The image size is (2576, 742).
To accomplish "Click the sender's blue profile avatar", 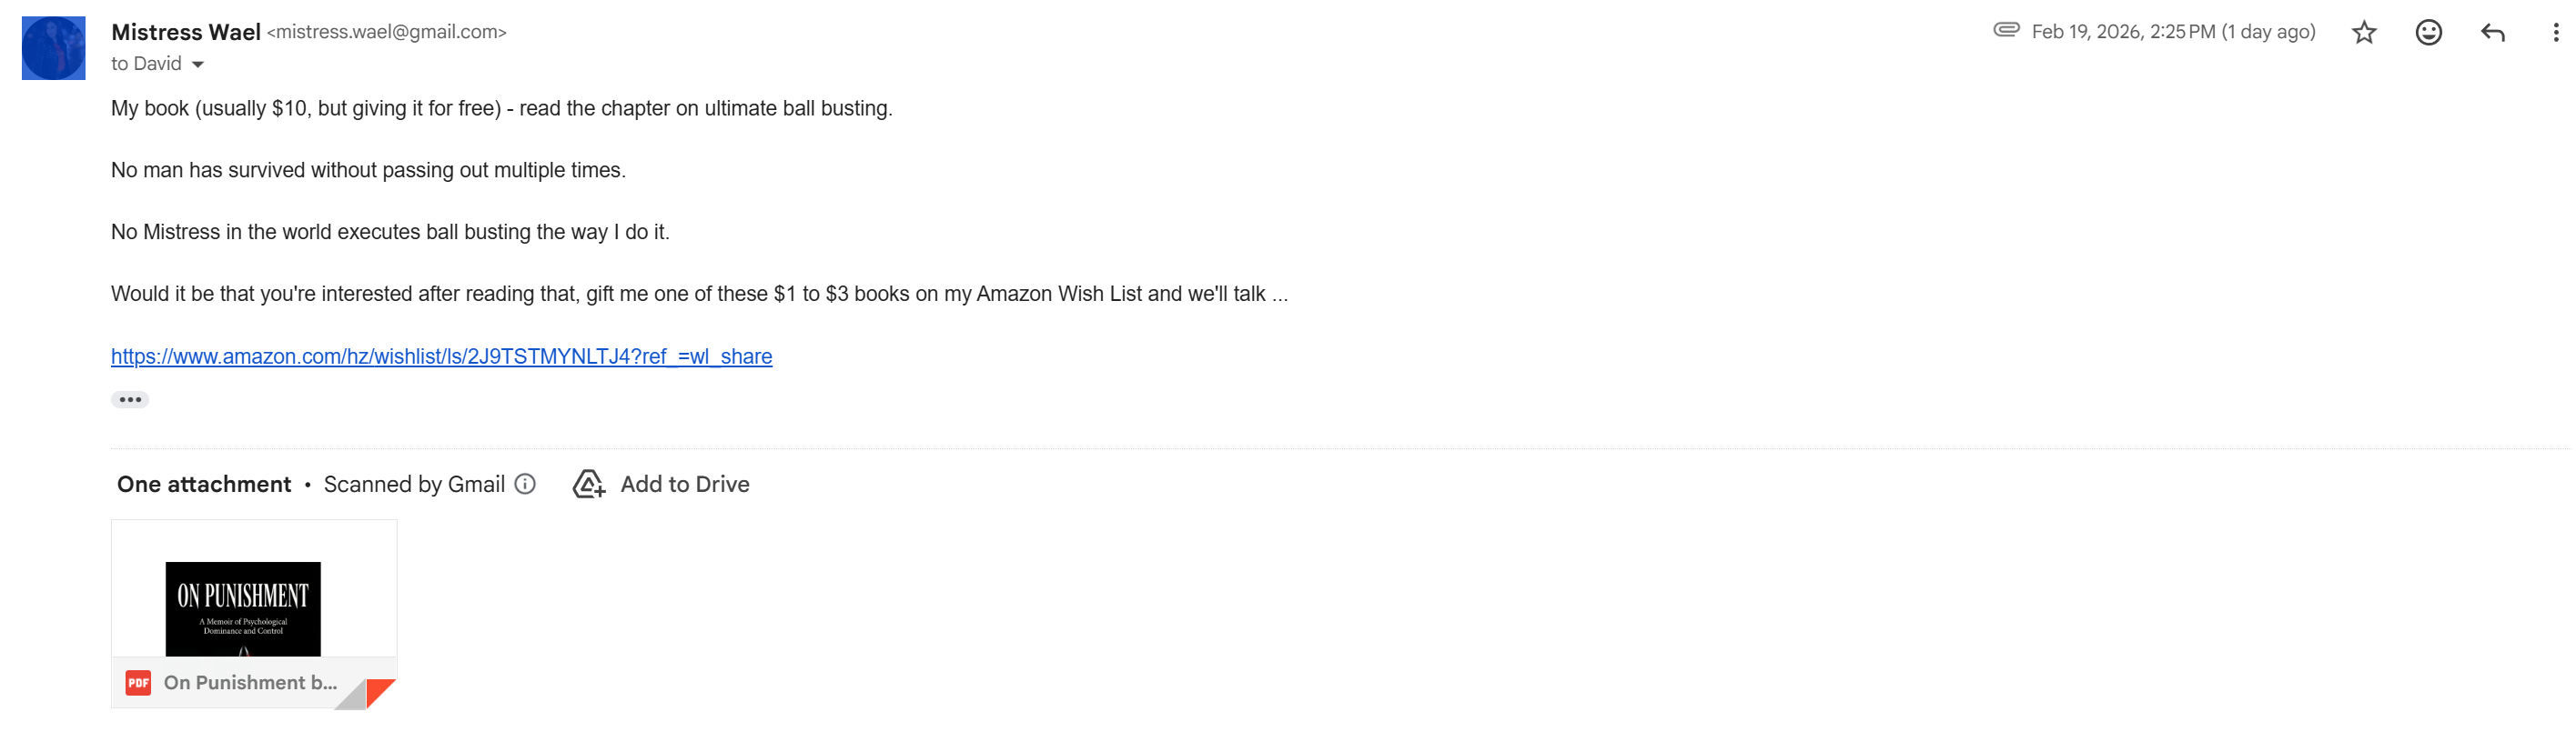I will [x=54, y=48].
